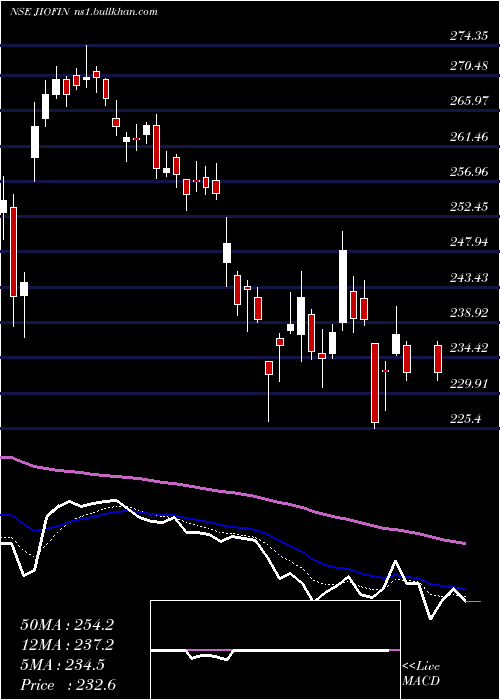The width and height of the screenshot is (500, 700).
Task: Click the 243.43 price level label
Action: [469, 278]
